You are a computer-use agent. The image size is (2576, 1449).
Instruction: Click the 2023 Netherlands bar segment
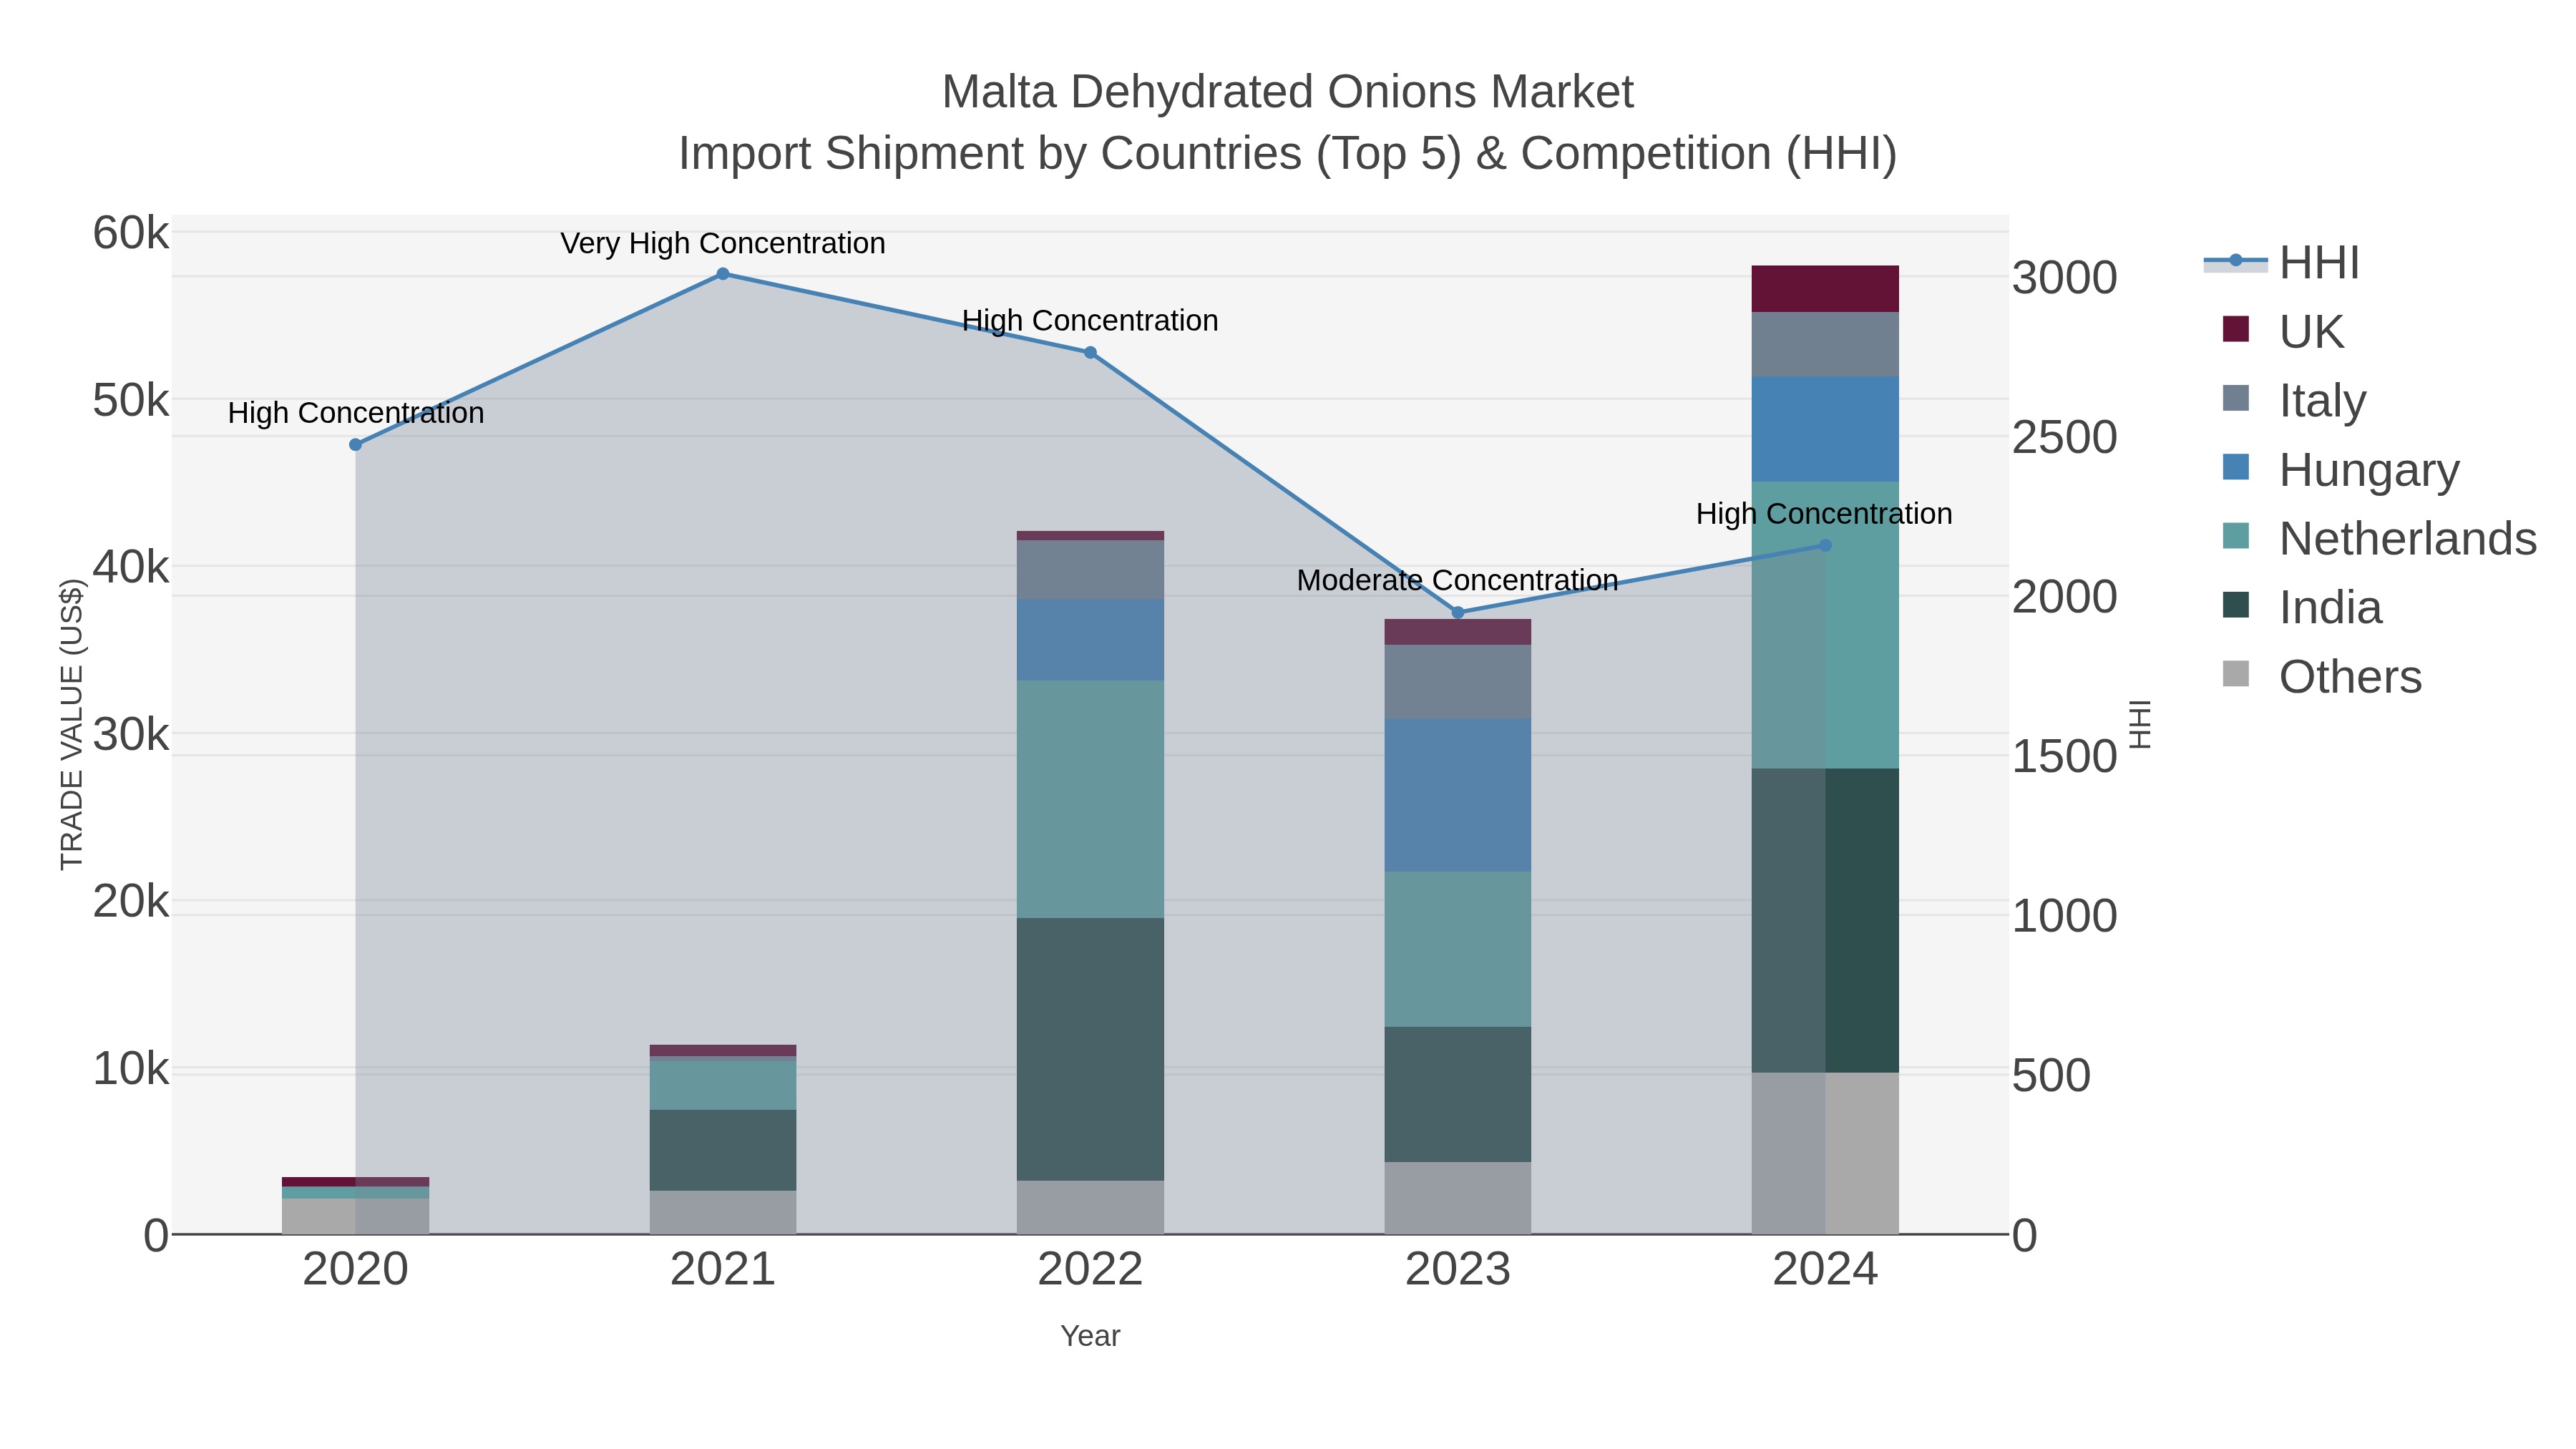tap(1458, 949)
